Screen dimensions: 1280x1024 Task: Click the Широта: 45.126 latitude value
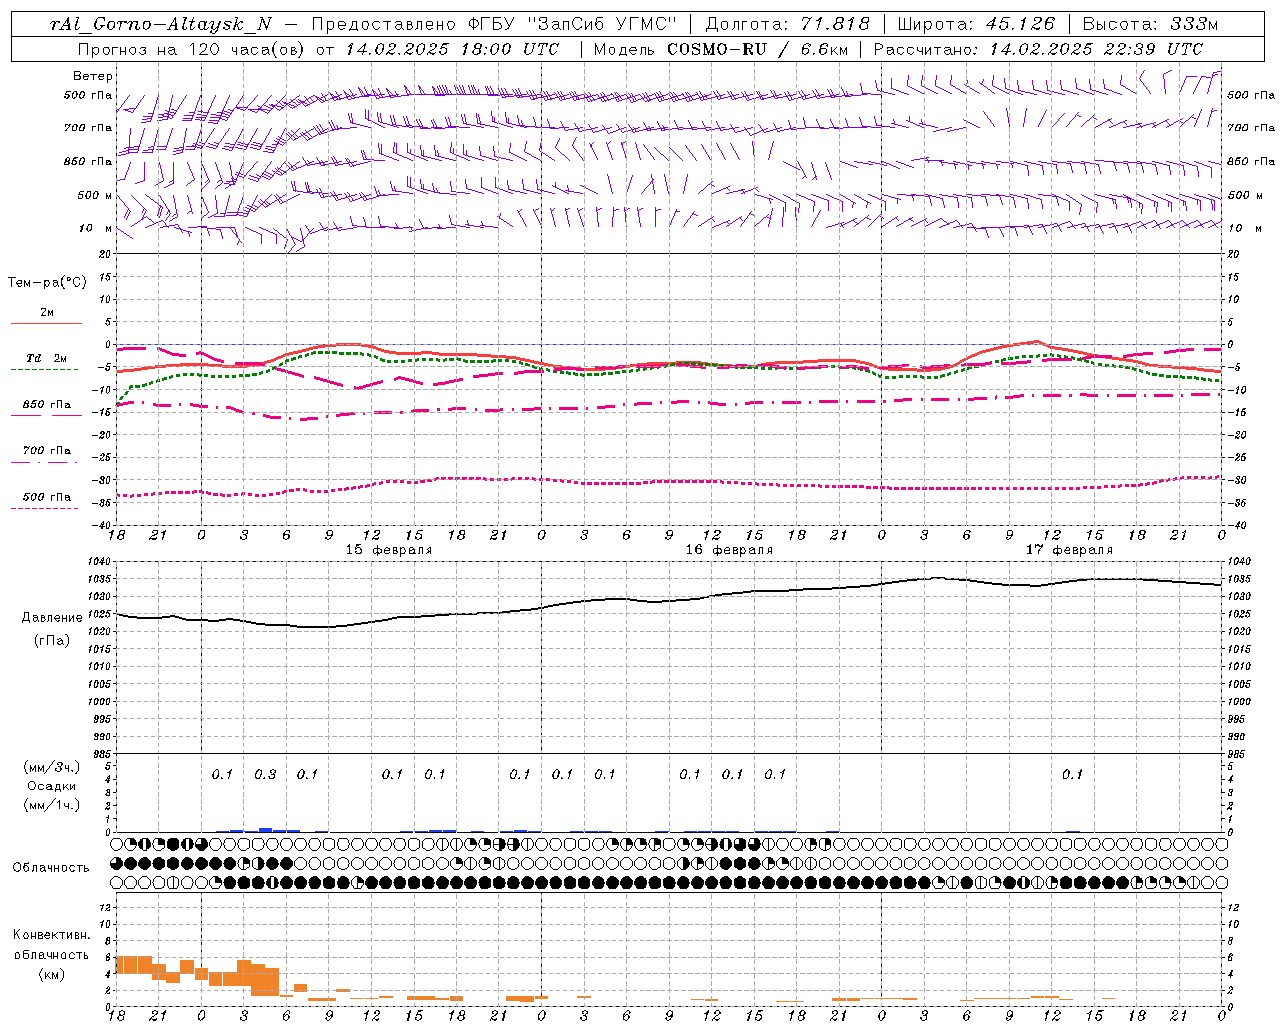[x=976, y=24]
